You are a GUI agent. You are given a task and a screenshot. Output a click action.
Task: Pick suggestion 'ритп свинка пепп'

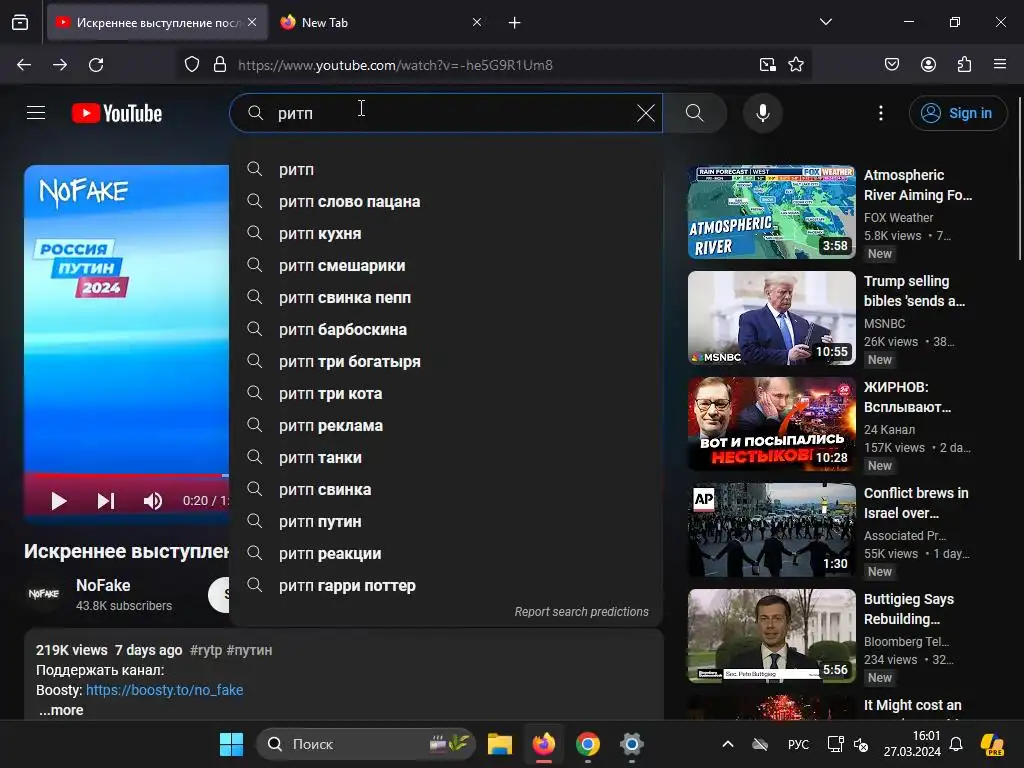[x=446, y=297]
